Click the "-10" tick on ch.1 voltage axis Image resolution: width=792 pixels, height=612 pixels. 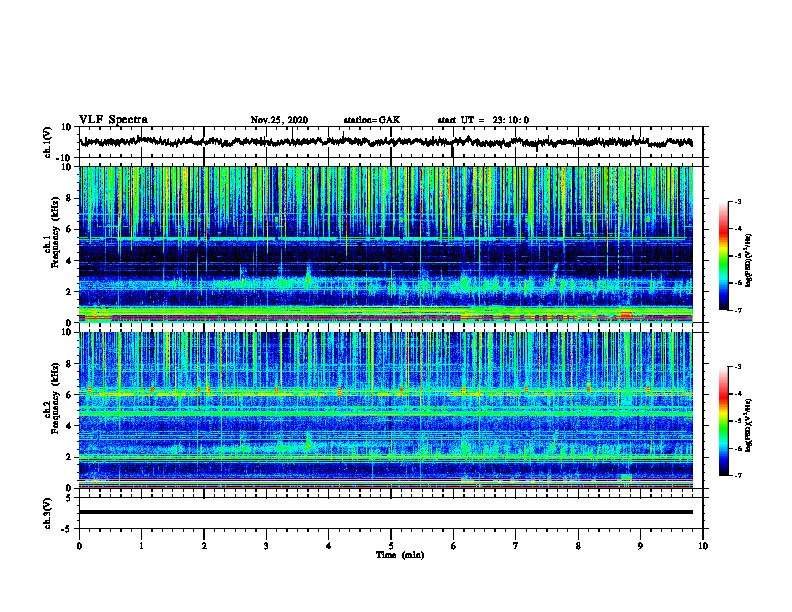coord(65,158)
